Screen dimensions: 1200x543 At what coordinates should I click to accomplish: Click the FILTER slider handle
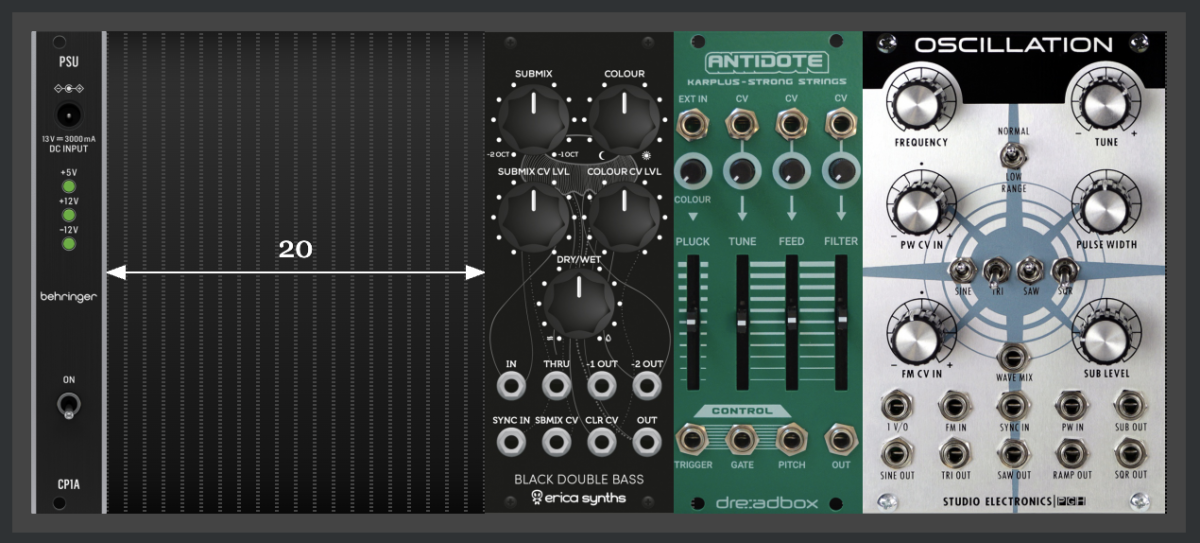click(x=841, y=322)
